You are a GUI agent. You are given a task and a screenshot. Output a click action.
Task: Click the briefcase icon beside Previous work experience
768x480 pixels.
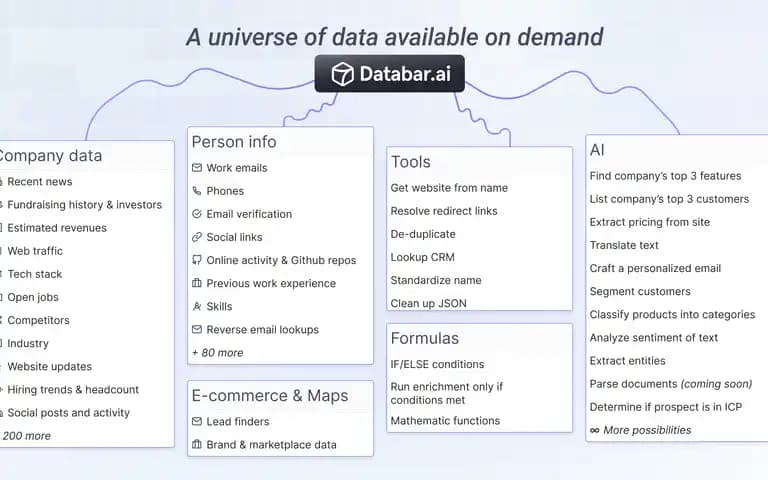click(197, 283)
